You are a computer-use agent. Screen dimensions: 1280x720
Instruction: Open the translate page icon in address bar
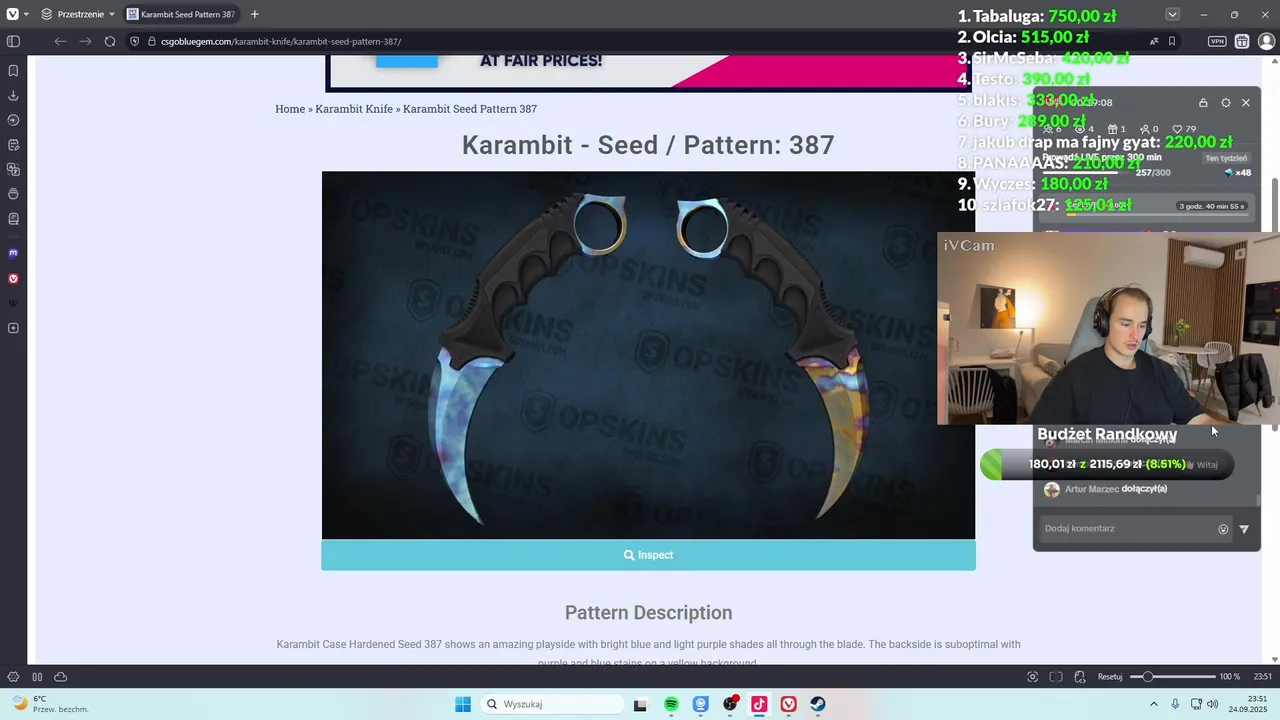click(x=1154, y=41)
